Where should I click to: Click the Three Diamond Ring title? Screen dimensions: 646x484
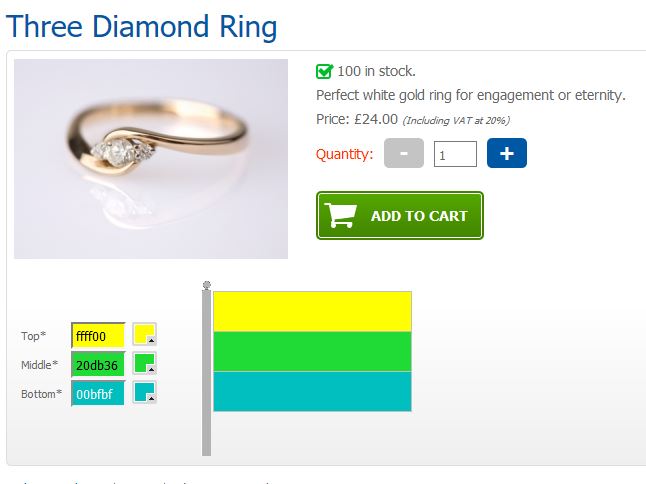point(142,27)
